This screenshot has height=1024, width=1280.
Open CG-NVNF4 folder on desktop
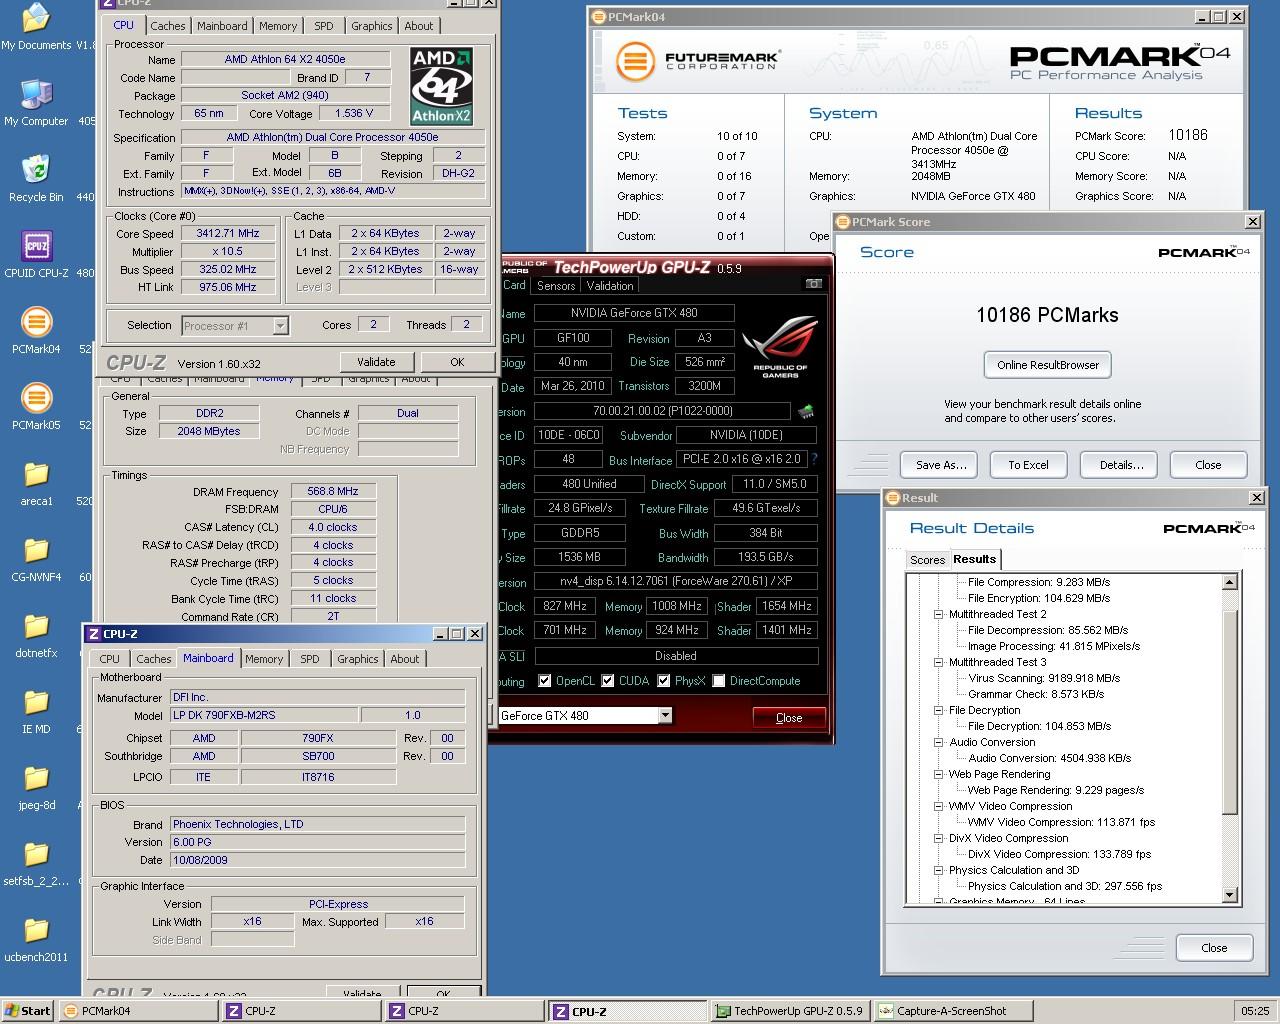pos(36,559)
